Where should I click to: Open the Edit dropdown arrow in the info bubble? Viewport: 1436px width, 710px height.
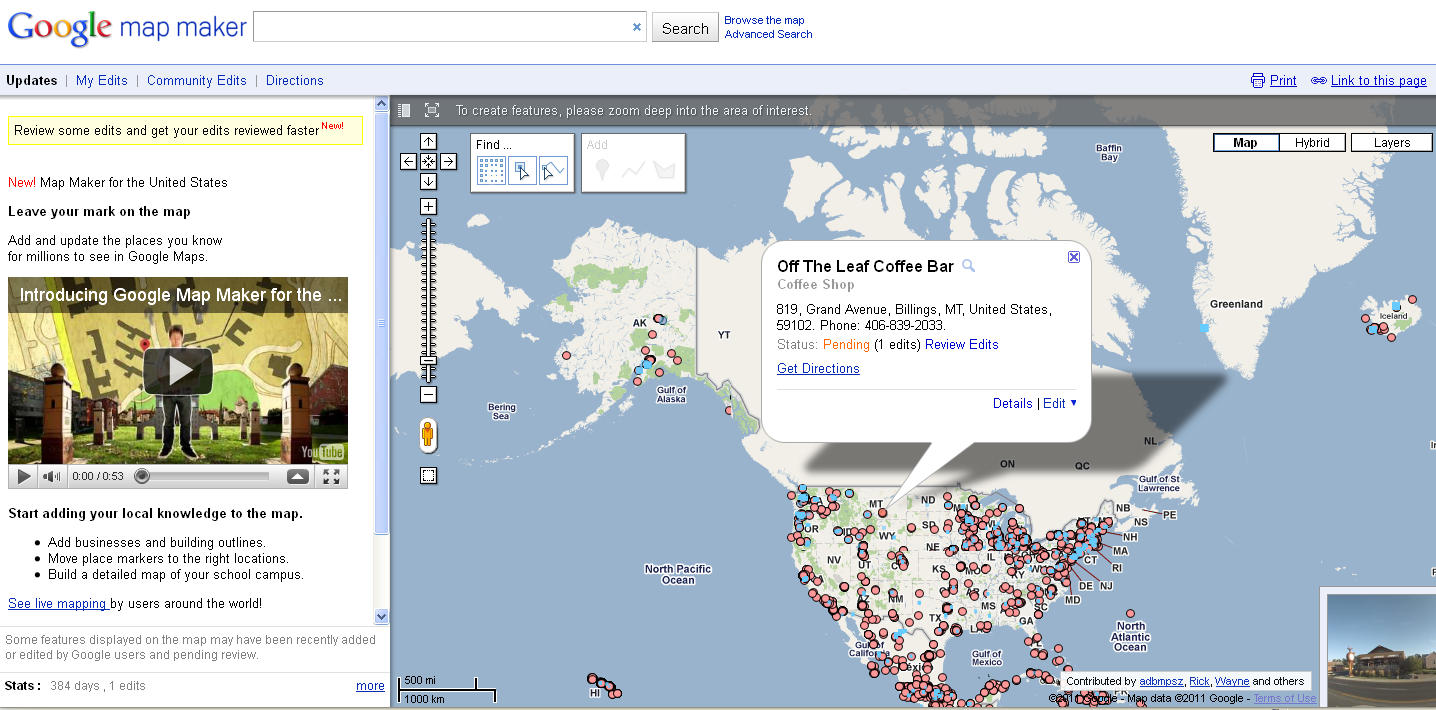(x=1074, y=403)
